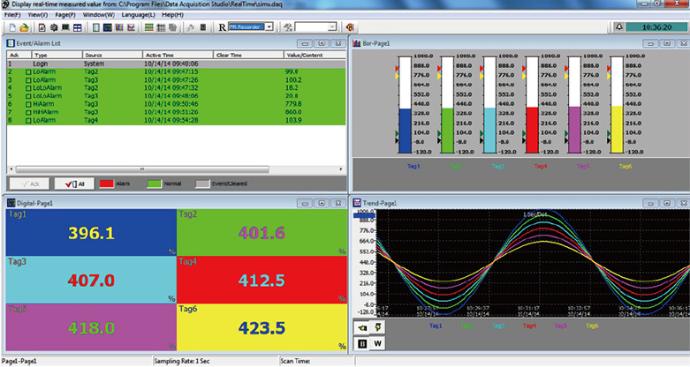Click the green list view toolbar icon
690x367 pixels.
coord(149,27)
